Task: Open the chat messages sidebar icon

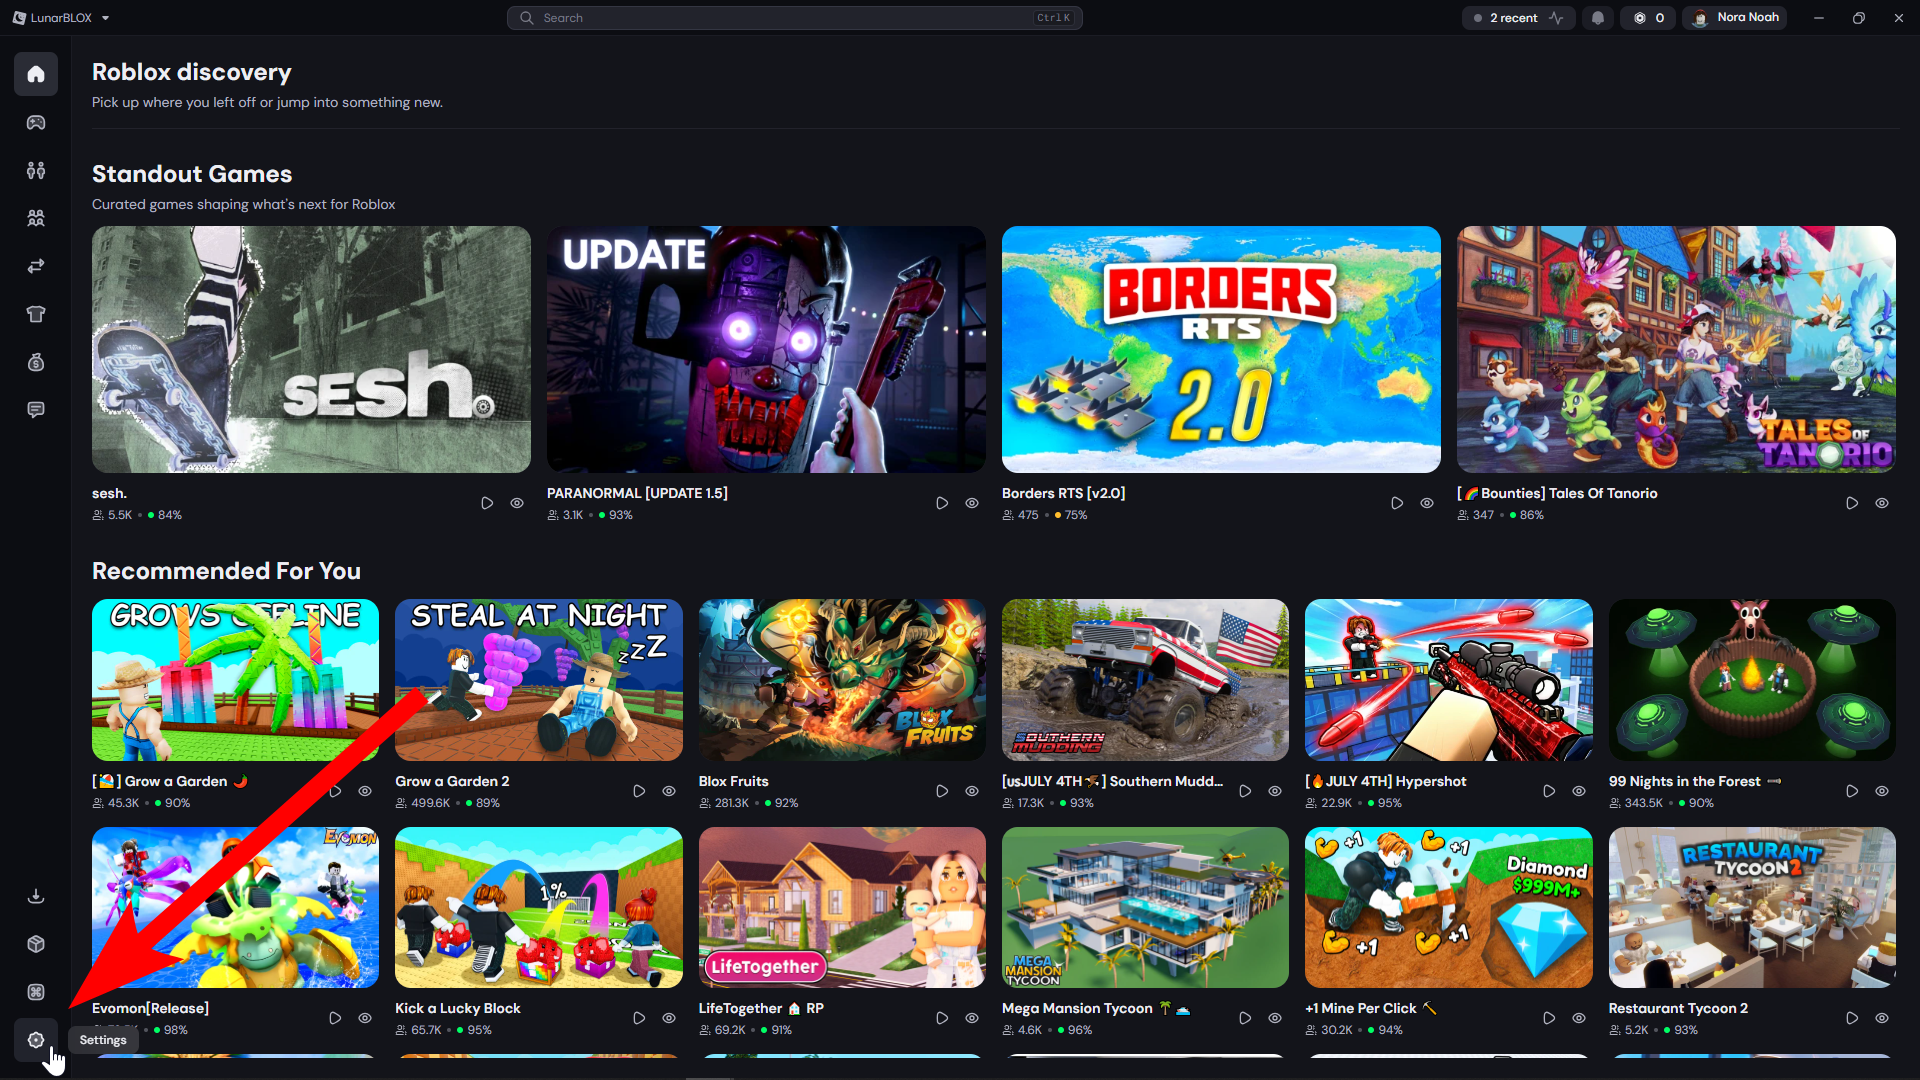Action: 36,410
